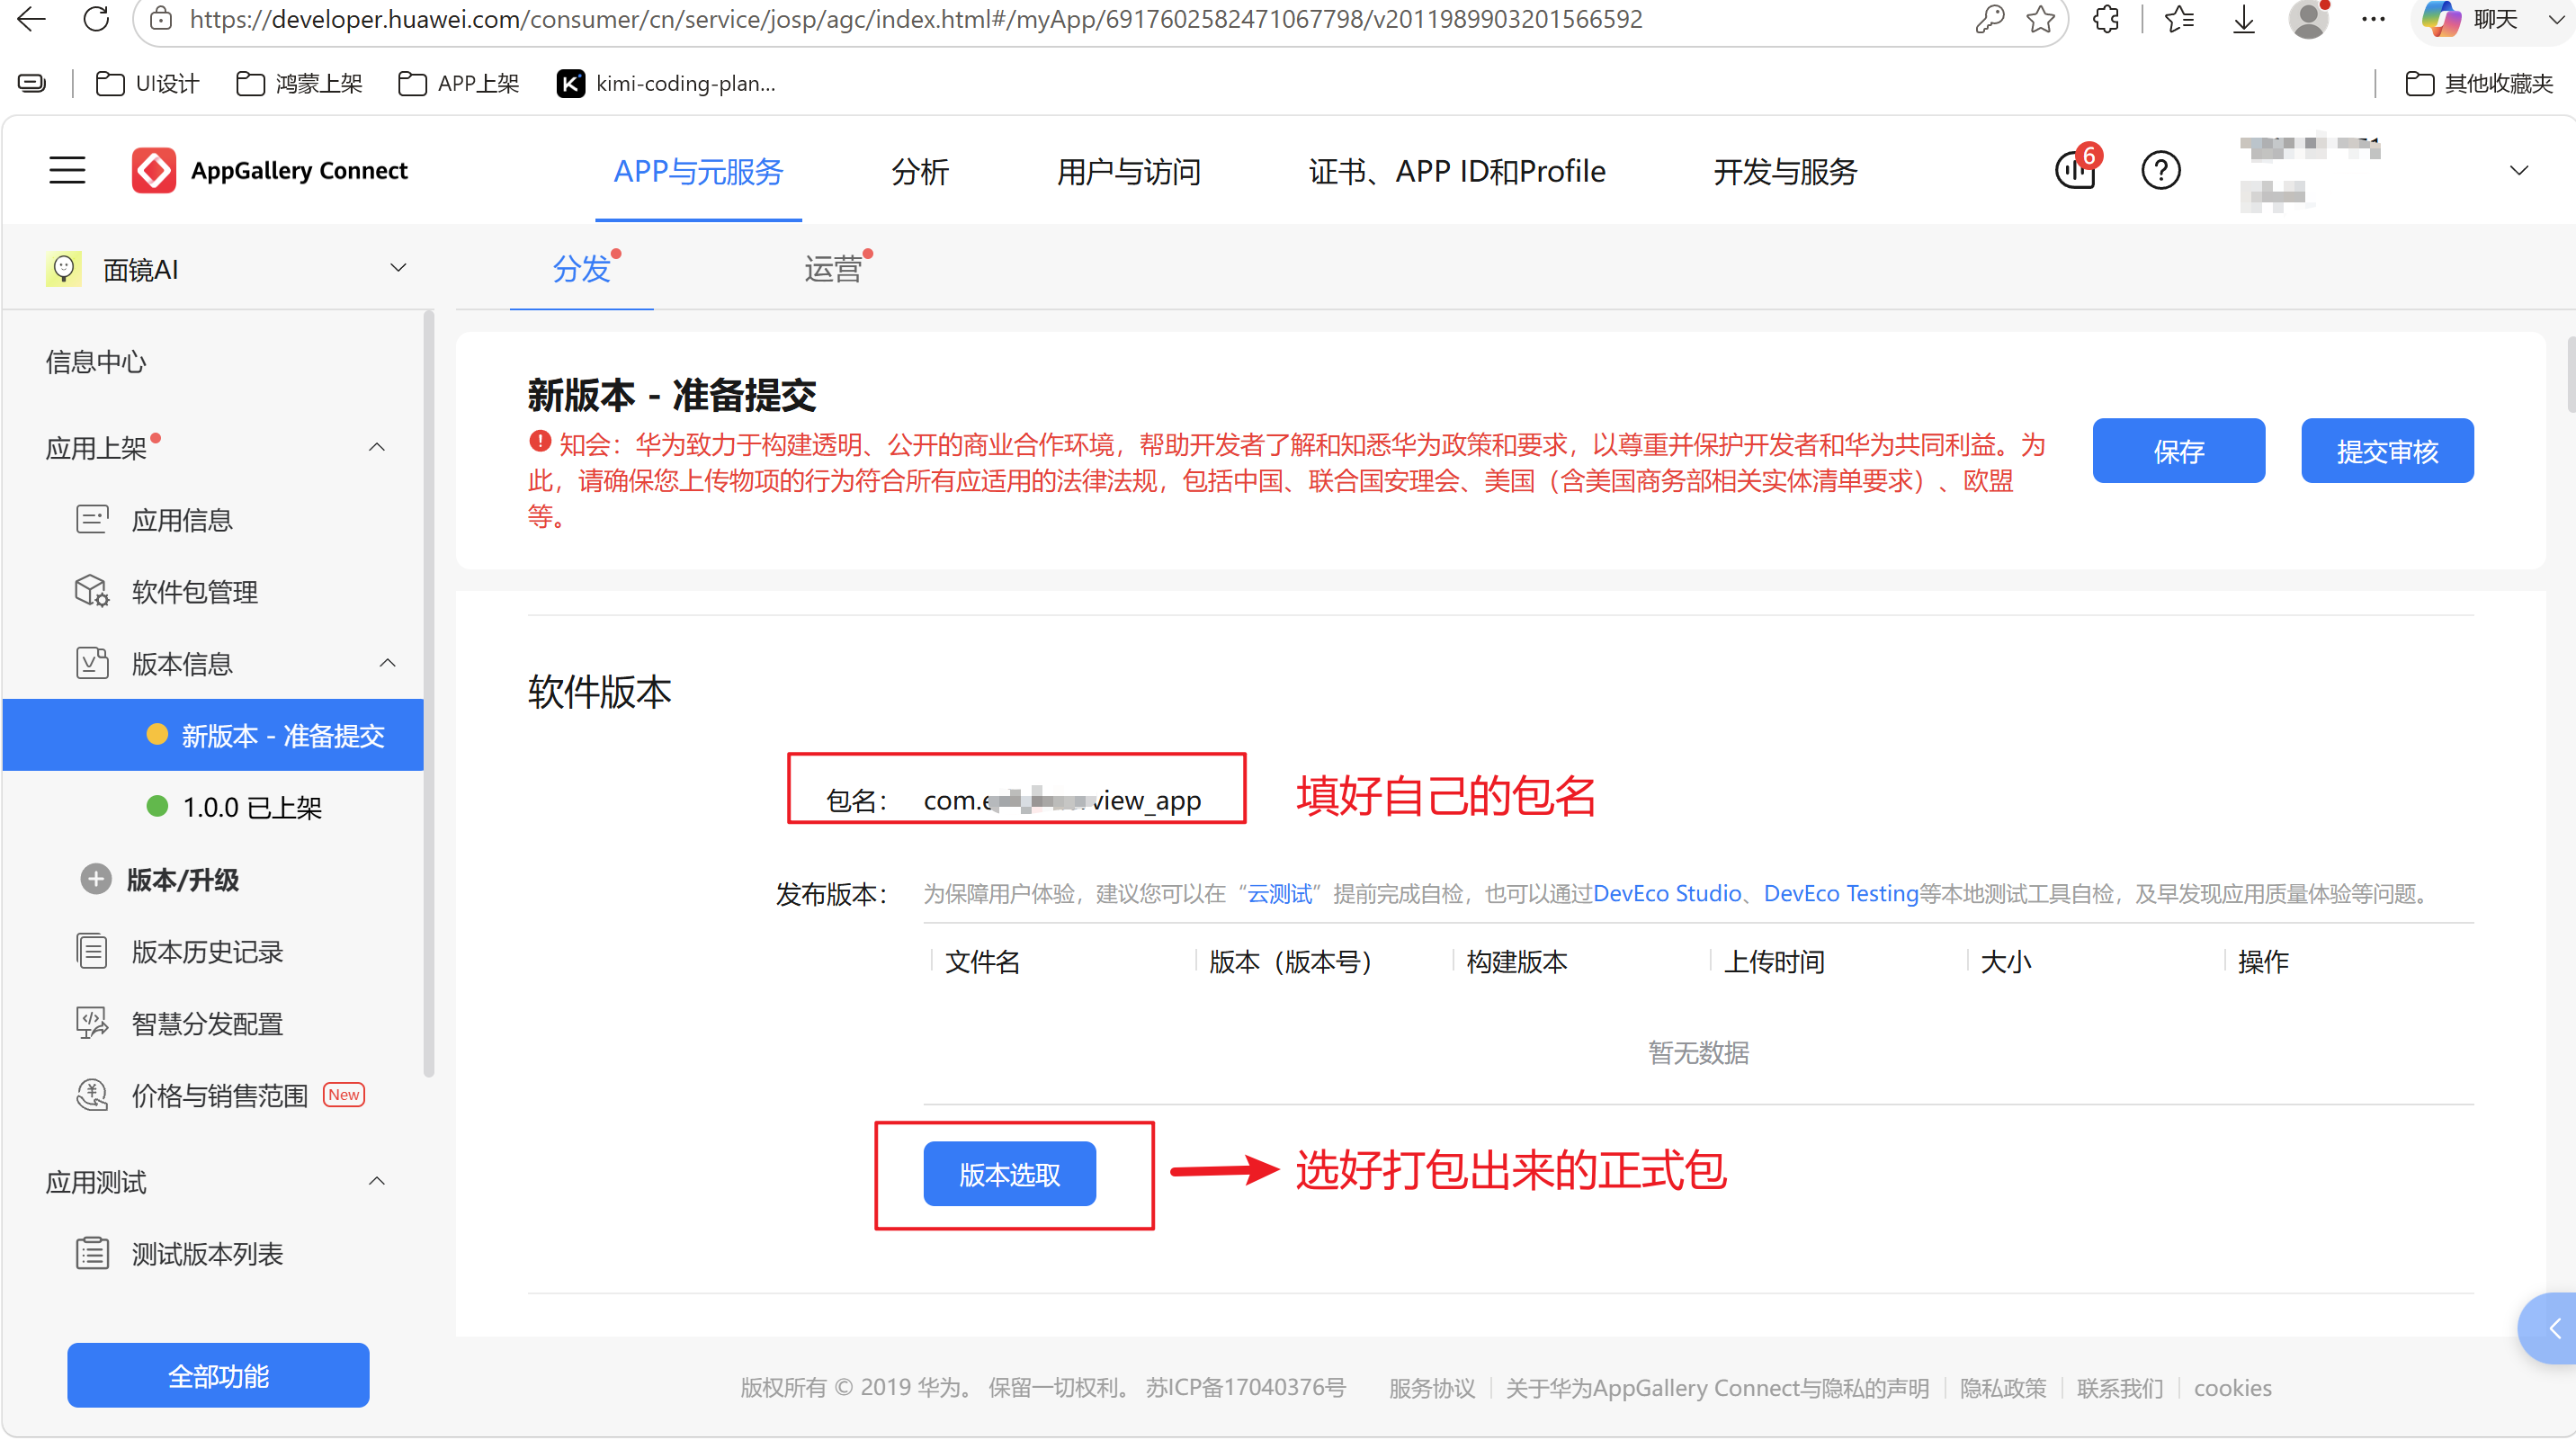This screenshot has height=1440, width=2576.
Task: Open the 其他收藏夹 bookmark folder
Action: pyautogui.click(x=2479, y=83)
